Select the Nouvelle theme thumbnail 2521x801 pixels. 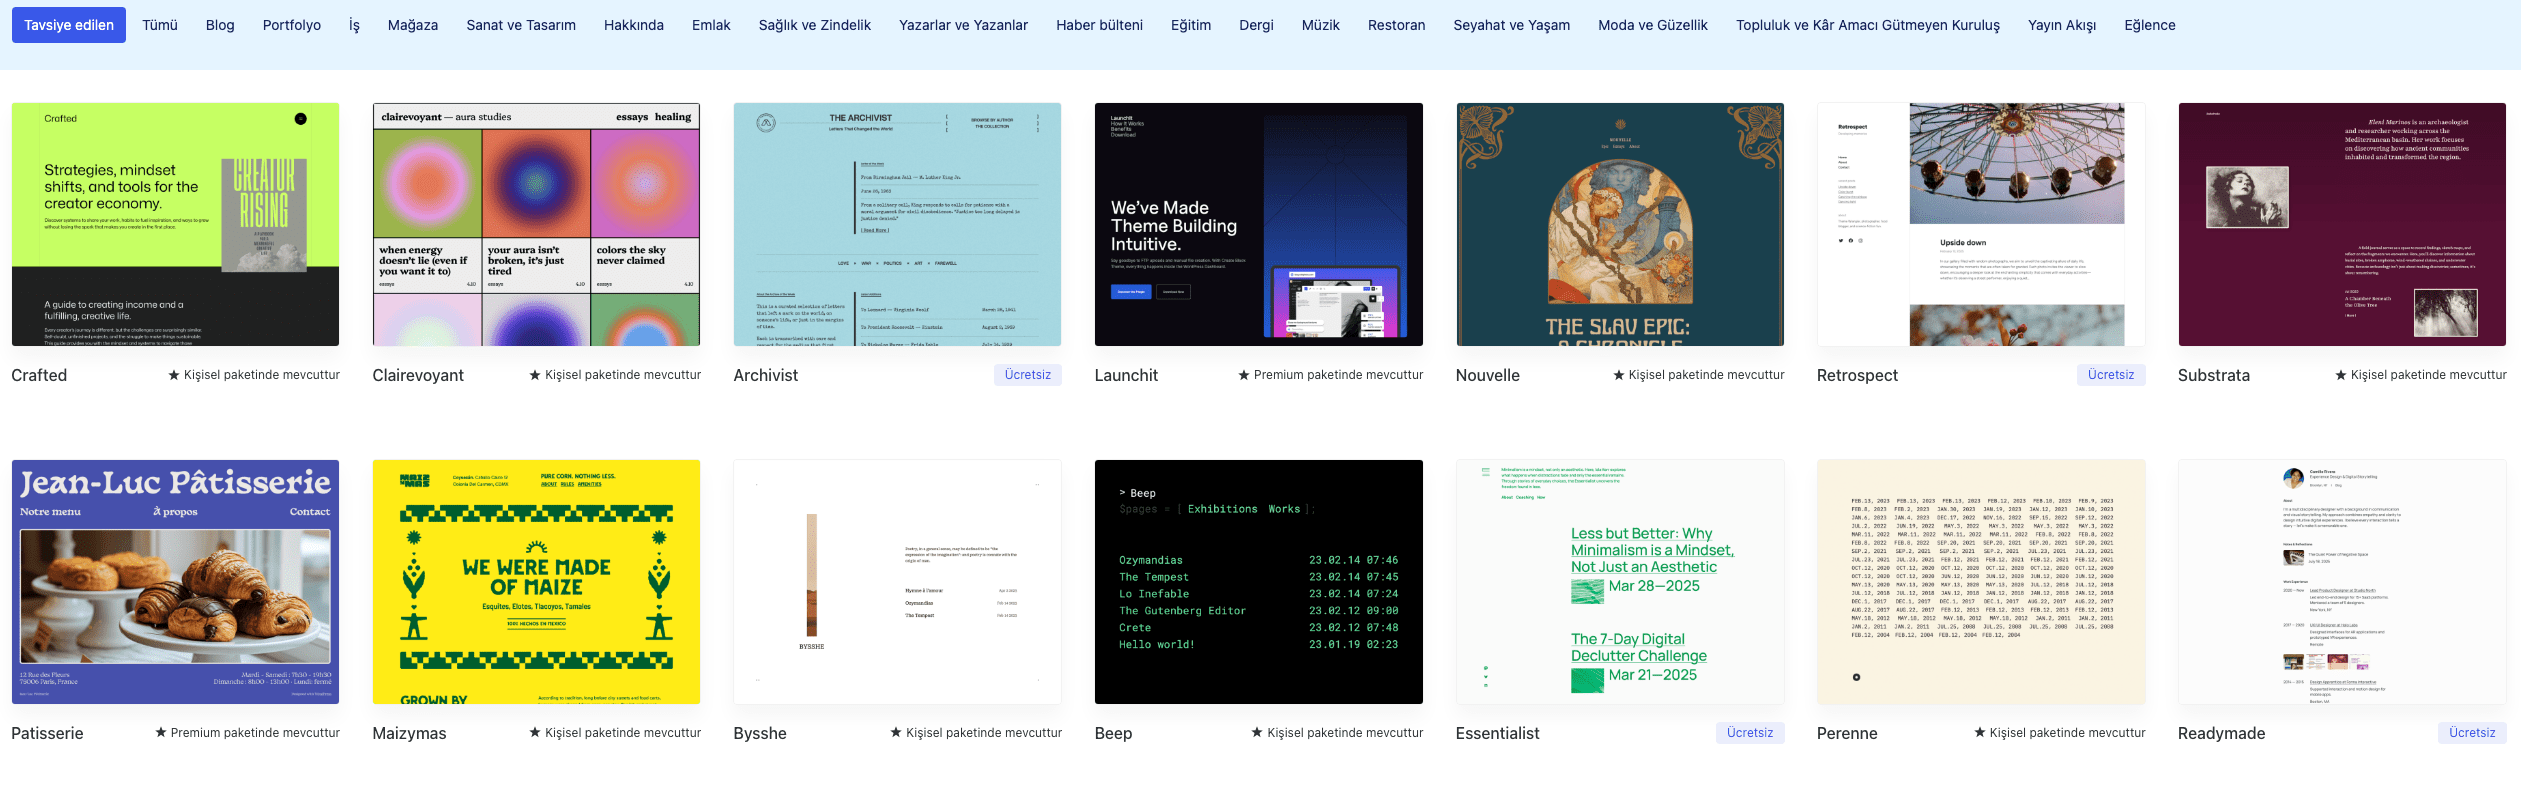[1620, 224]
